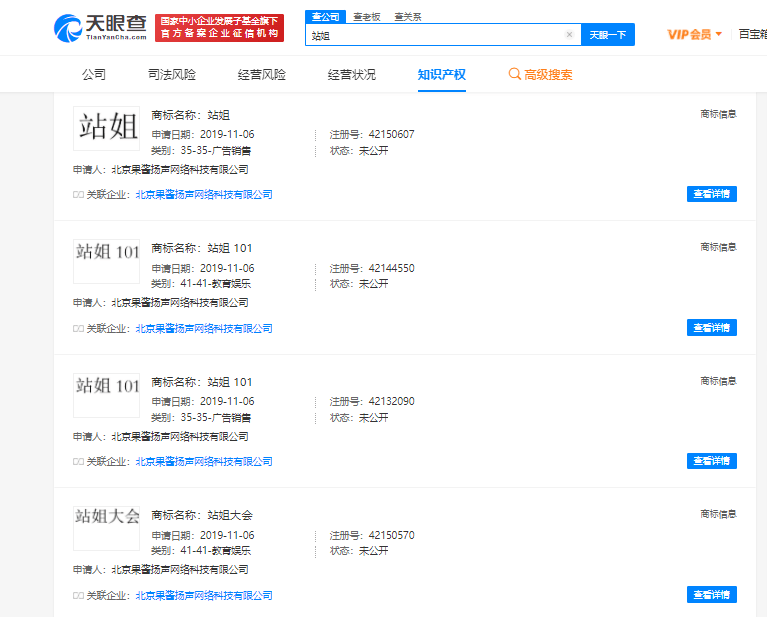Image resolution: width=767 pixels, height=617 pixels.
Task: Click registration number 42132090
Action: (x=391, y=401)
